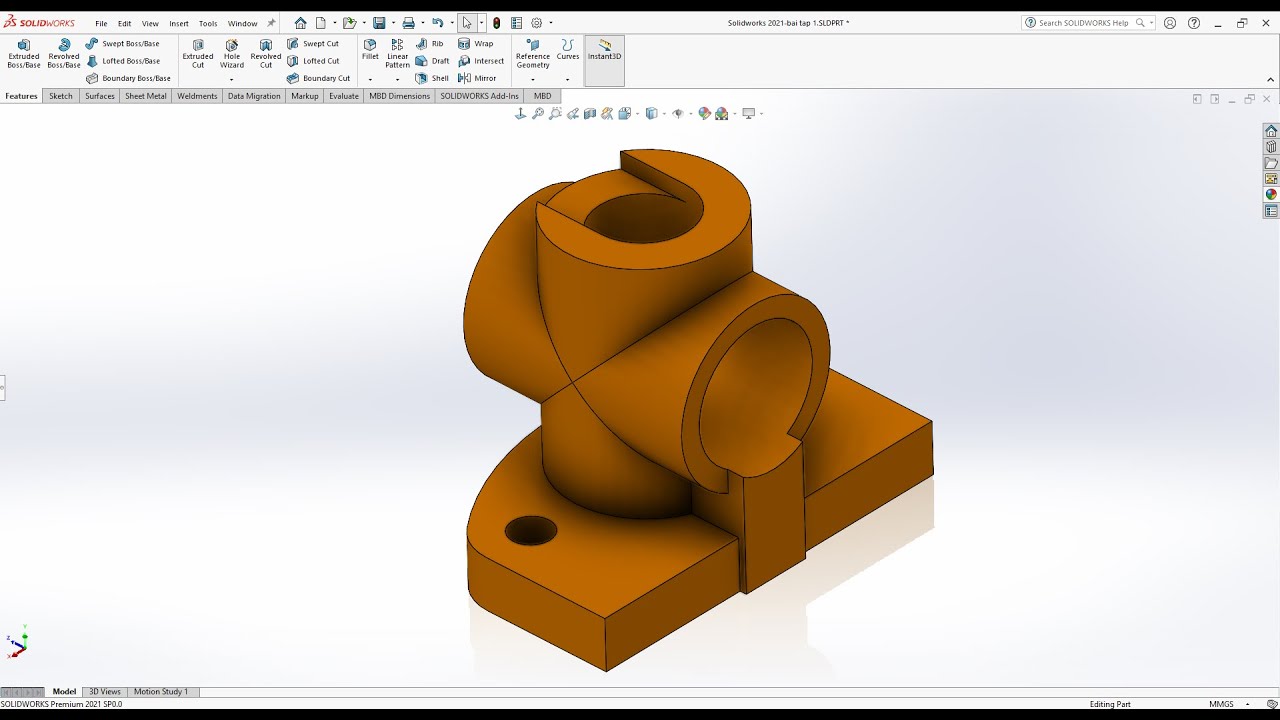Screen dimensions: 1280x720
Task: Select the Revolved Boss/Base tool
Action: [x=64, y=54]
